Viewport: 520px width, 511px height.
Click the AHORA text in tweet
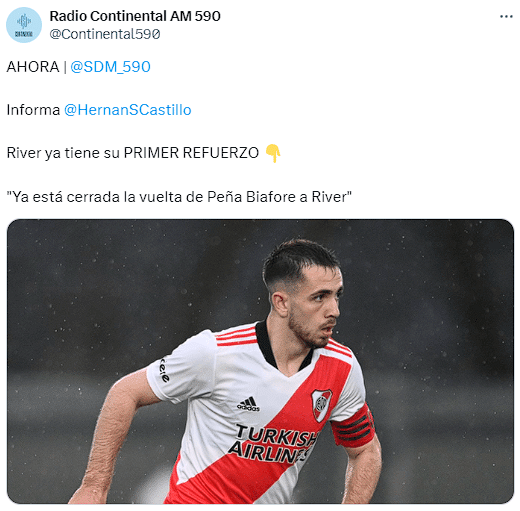coord(33,67)
